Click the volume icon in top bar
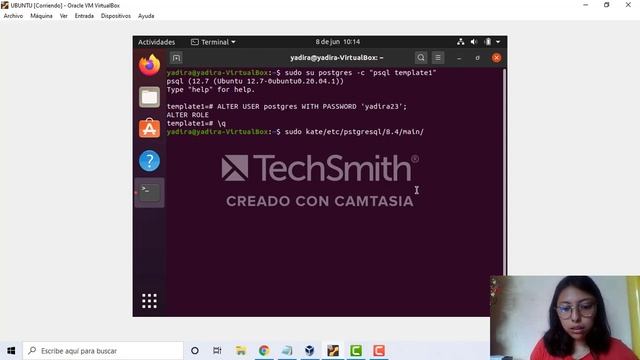The image size is (640, 360). [x=474, y=42]
